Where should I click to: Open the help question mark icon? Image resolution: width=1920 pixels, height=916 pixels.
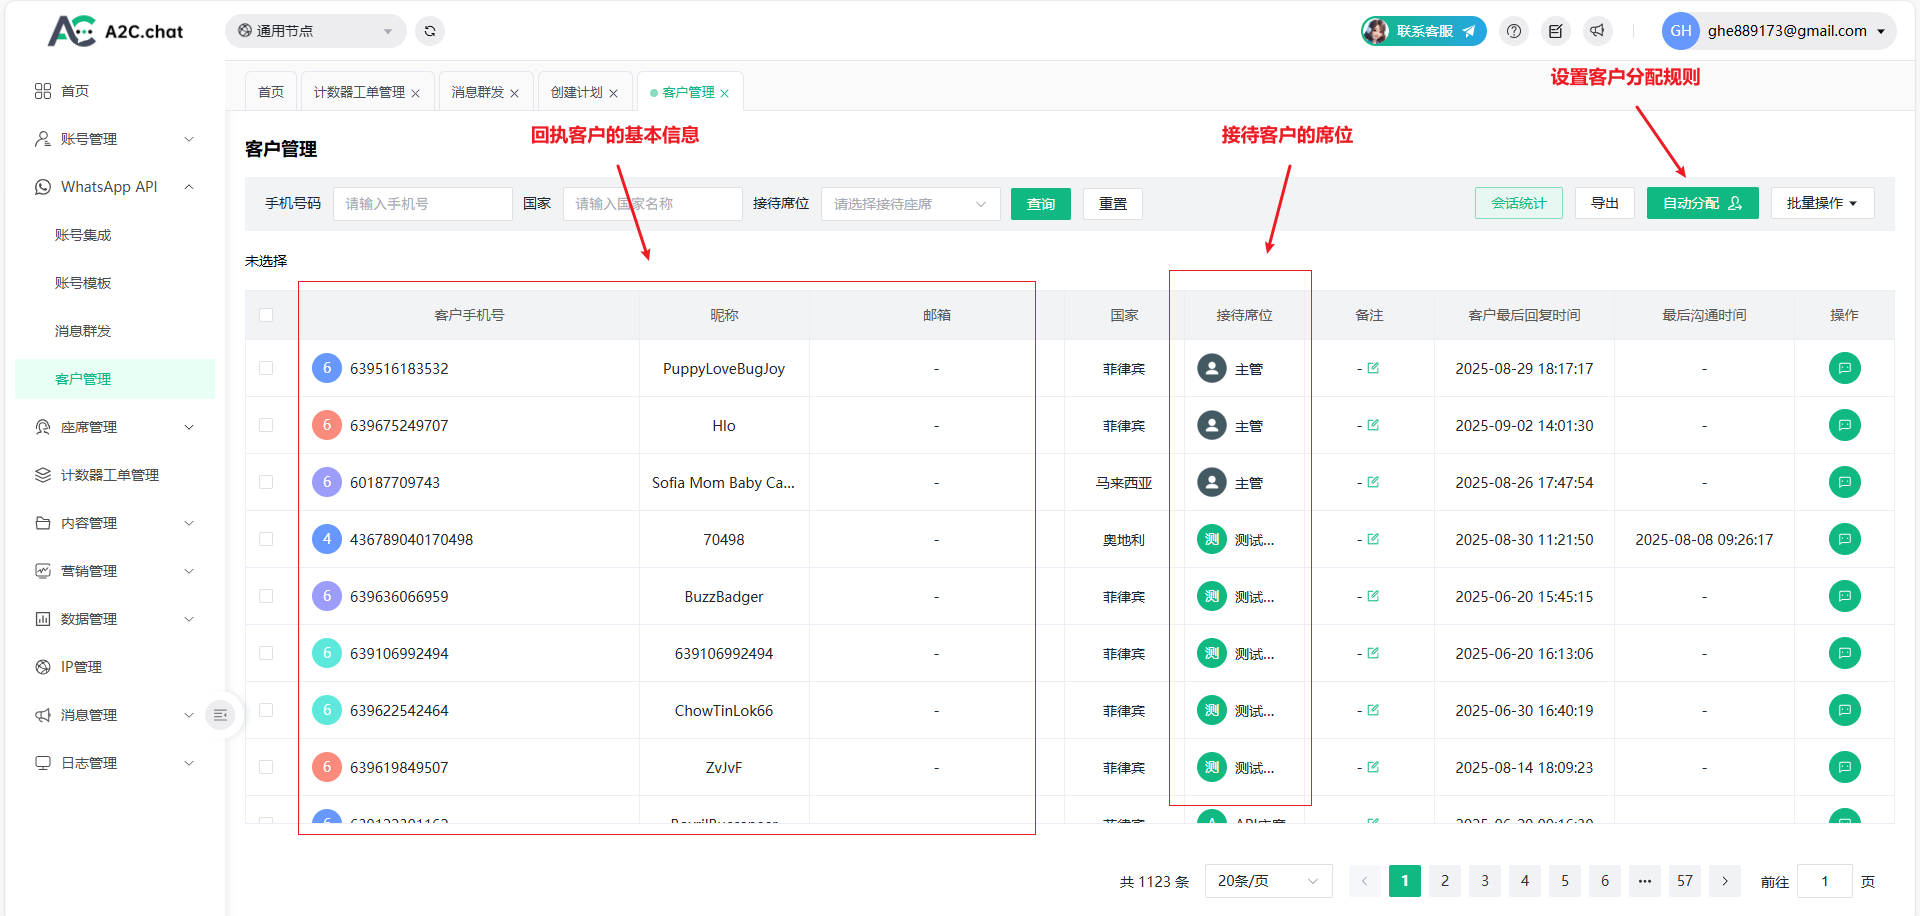(x=1514, y=31)
